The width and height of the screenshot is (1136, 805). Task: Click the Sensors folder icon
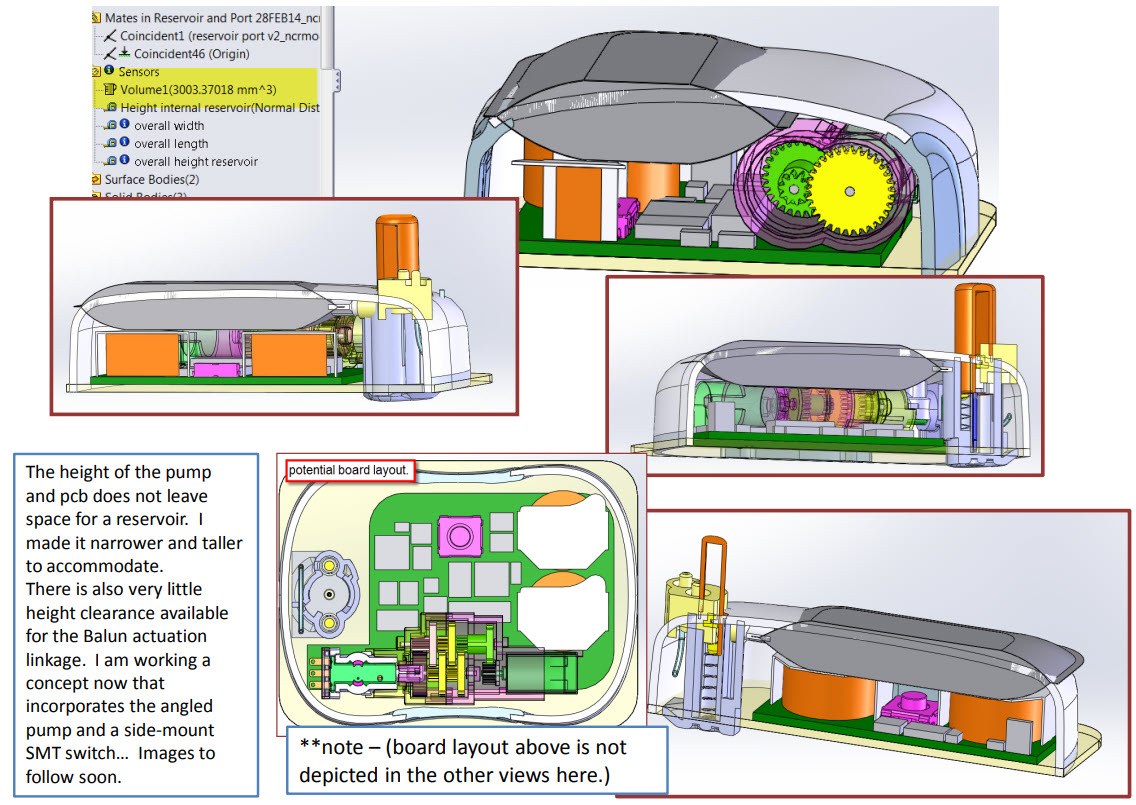coord(96,72)
